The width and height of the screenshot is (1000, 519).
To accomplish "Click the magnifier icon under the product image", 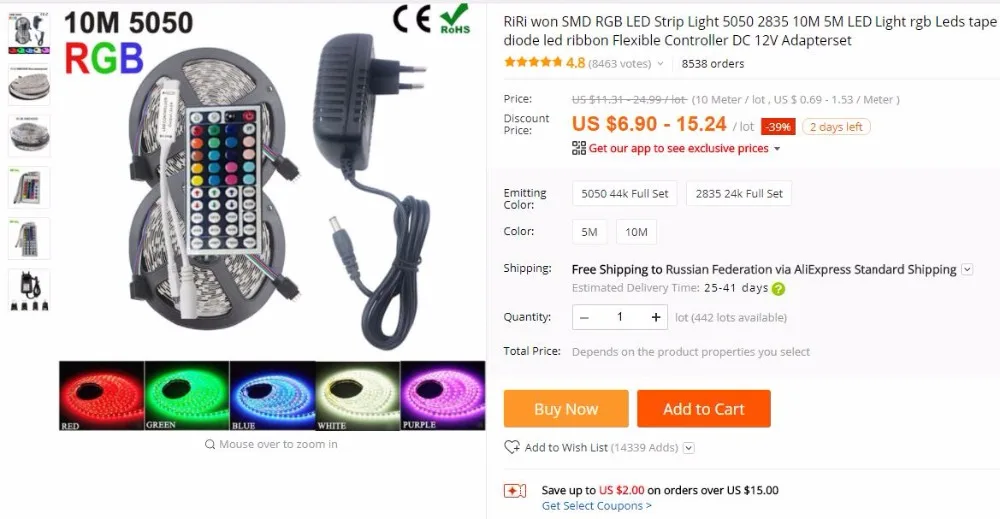I will click(x=210, y=444).
